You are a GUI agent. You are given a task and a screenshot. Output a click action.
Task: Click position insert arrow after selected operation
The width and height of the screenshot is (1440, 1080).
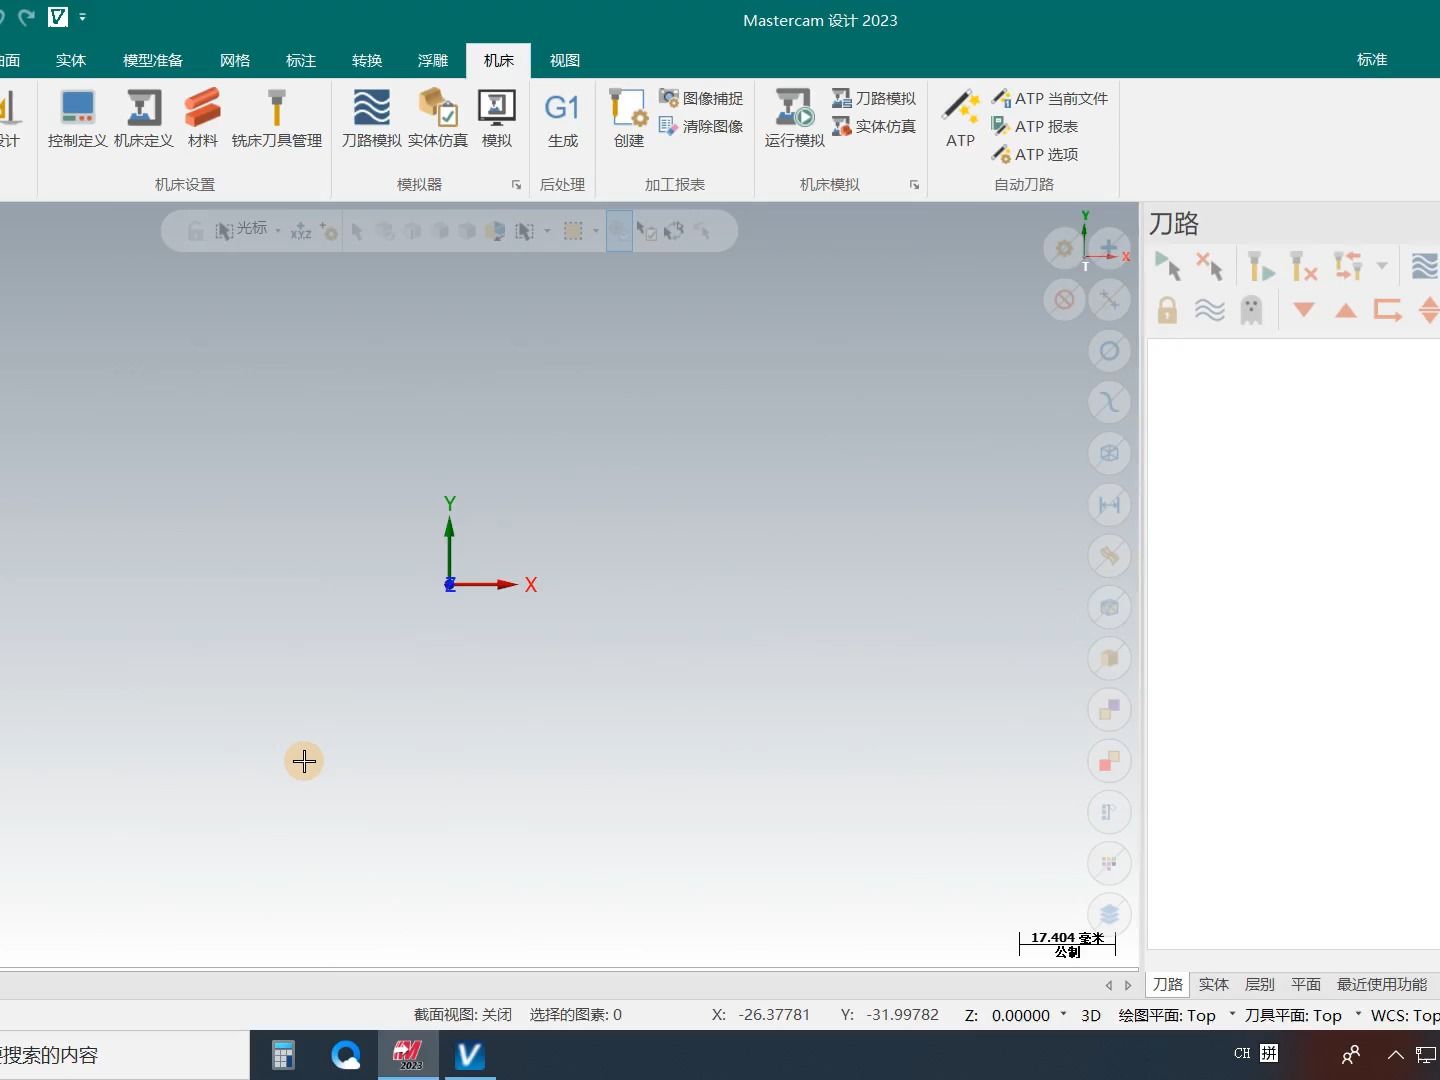click(1388, 310)
